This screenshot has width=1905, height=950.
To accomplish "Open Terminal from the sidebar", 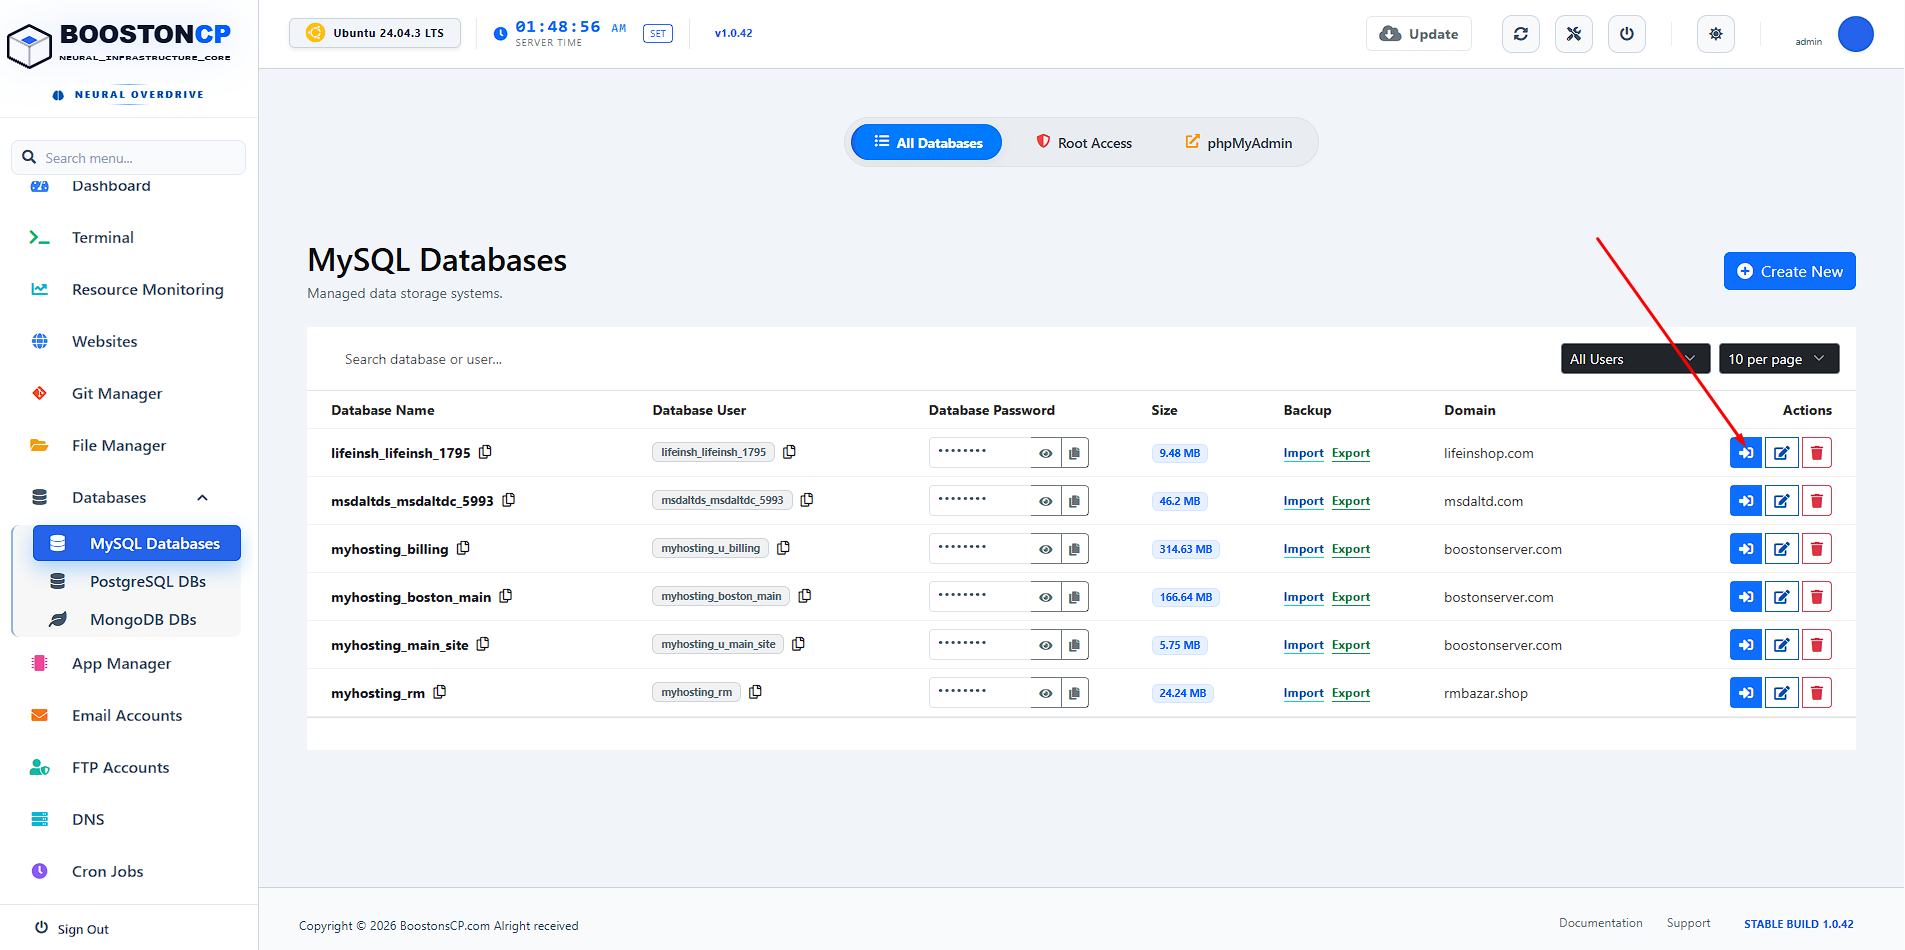I will coord(102,237).
